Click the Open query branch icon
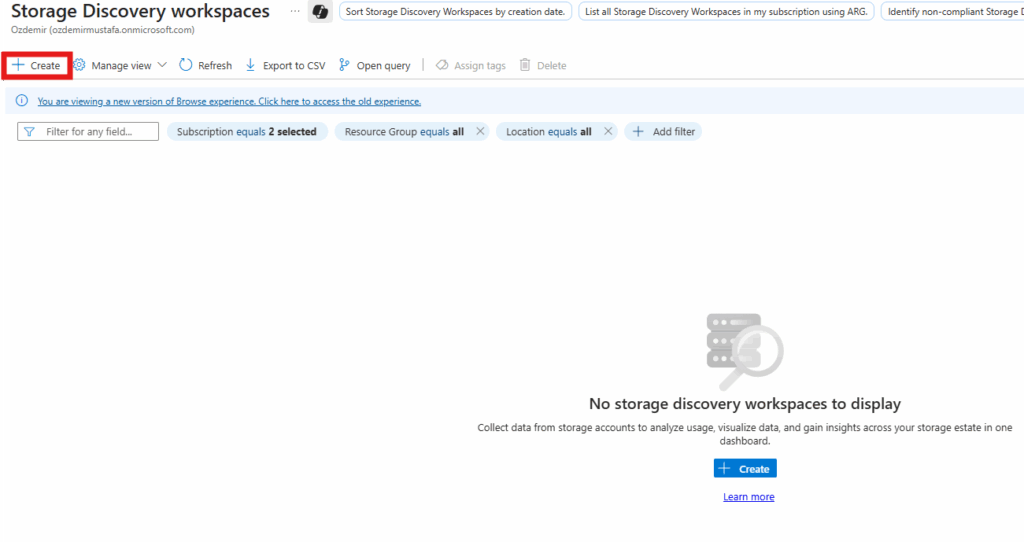The height and width of the screenshot is (542, 1024). point(344,65)
